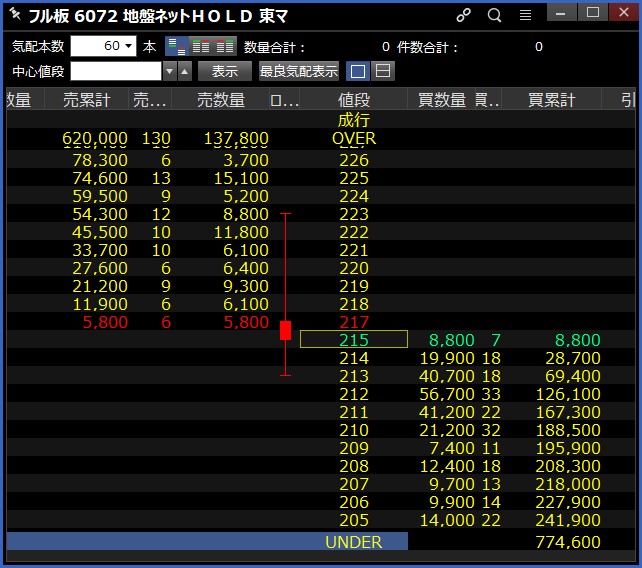Switch to single-pane view icon
Viewport: 642px width, 568px height.
358,71
